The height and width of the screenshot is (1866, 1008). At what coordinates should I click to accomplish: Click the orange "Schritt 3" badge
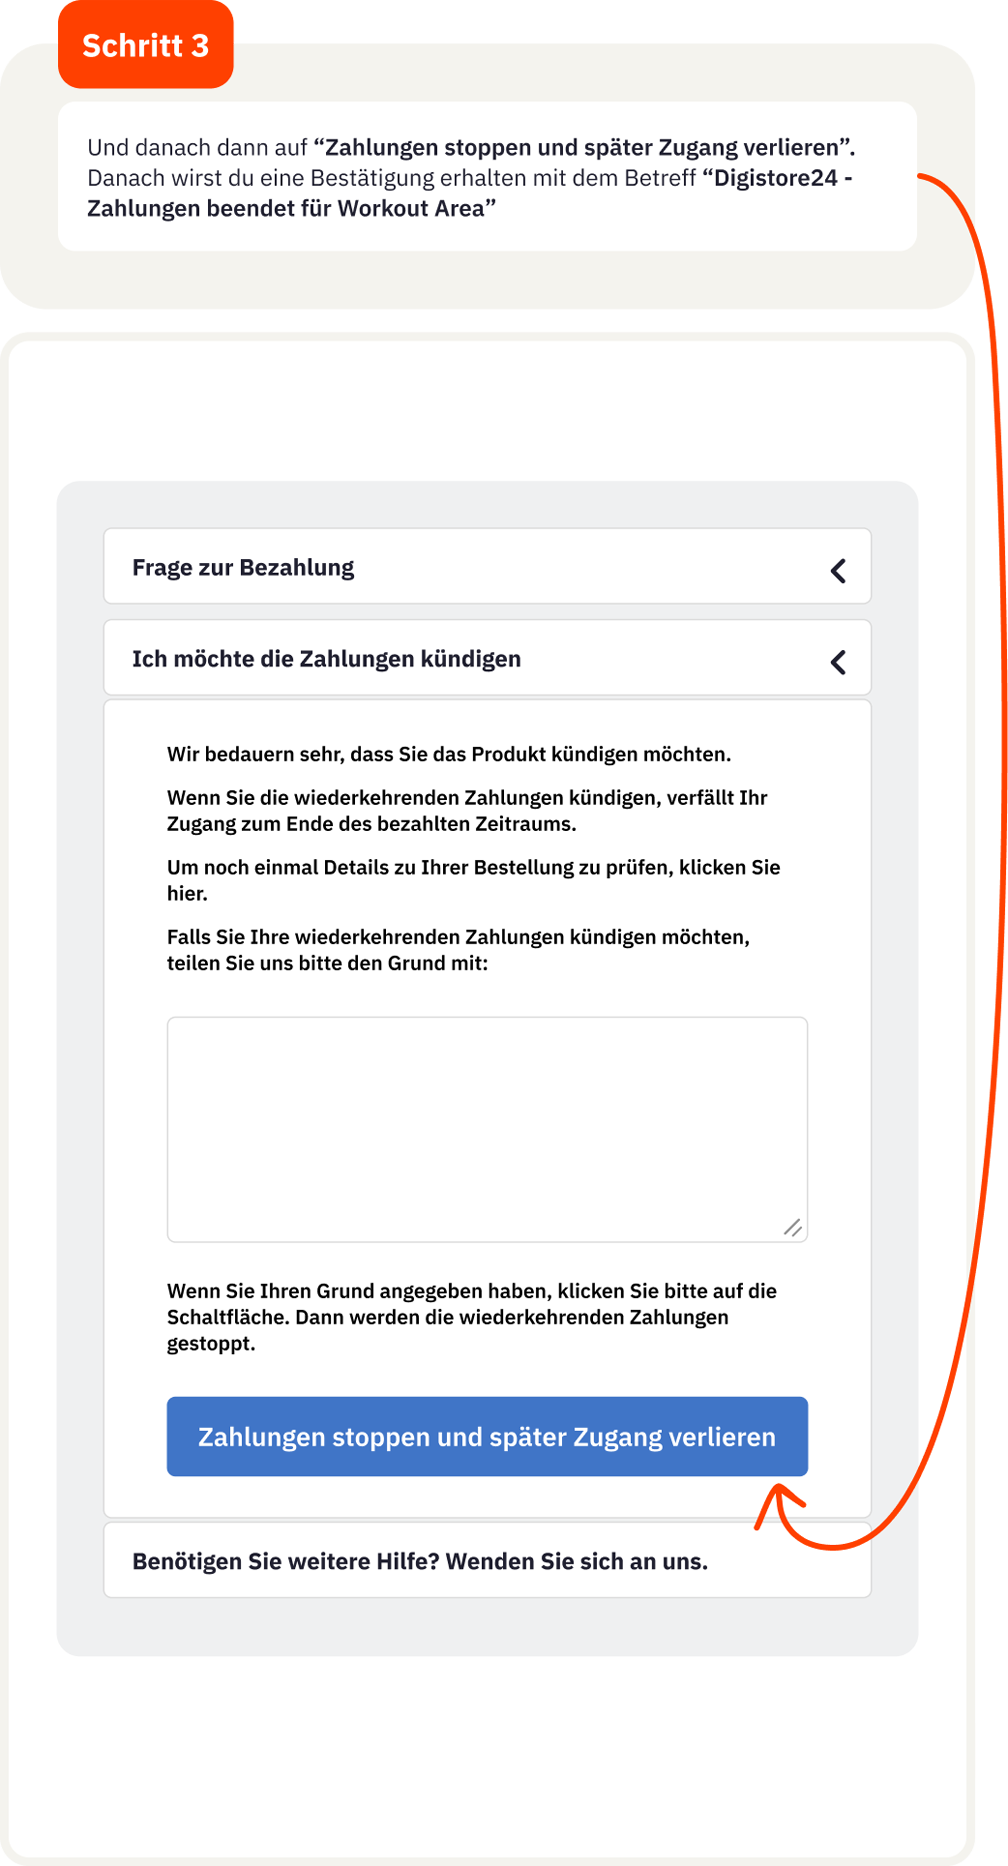(146, 46)
